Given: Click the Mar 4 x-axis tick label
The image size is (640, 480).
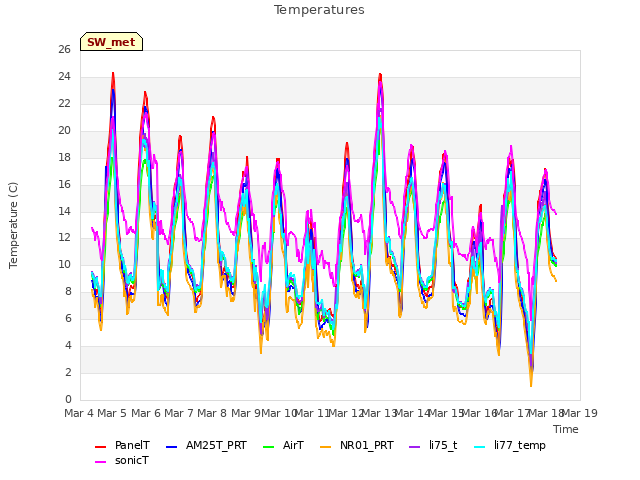Looking at the screenshot, I should (79, 413).
